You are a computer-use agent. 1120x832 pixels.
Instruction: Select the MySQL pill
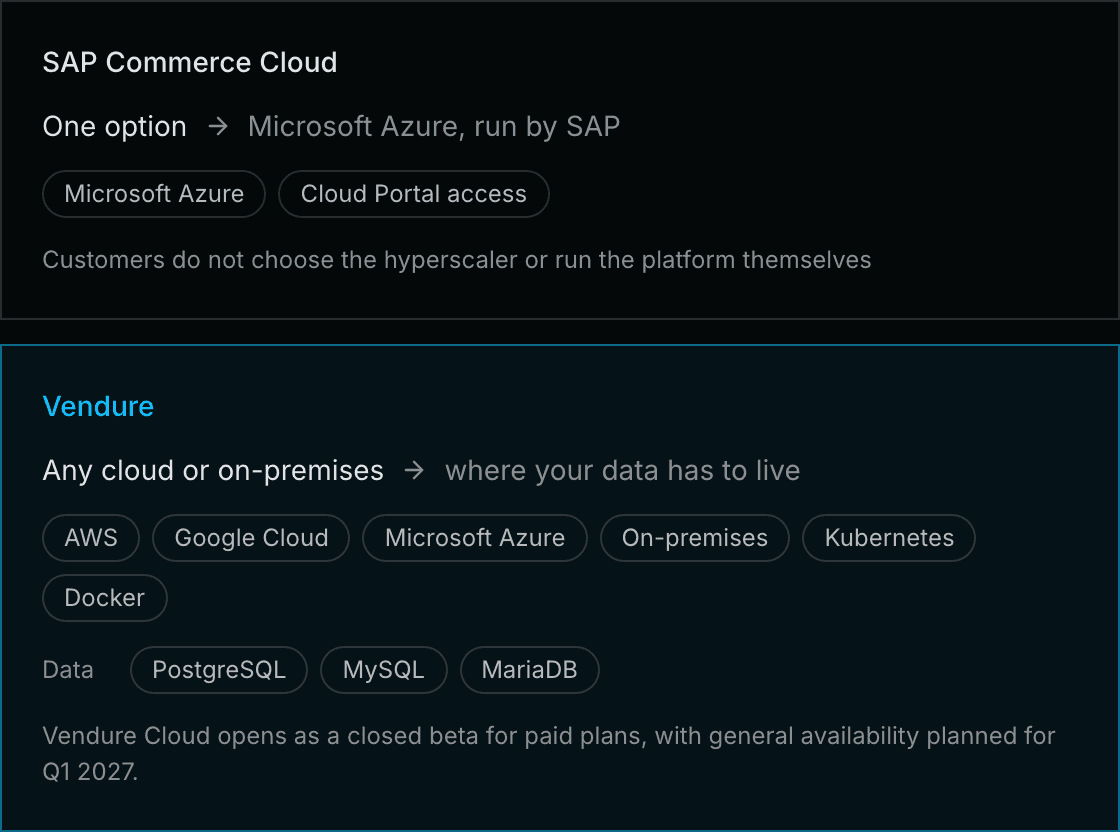[x=384, y=670]
